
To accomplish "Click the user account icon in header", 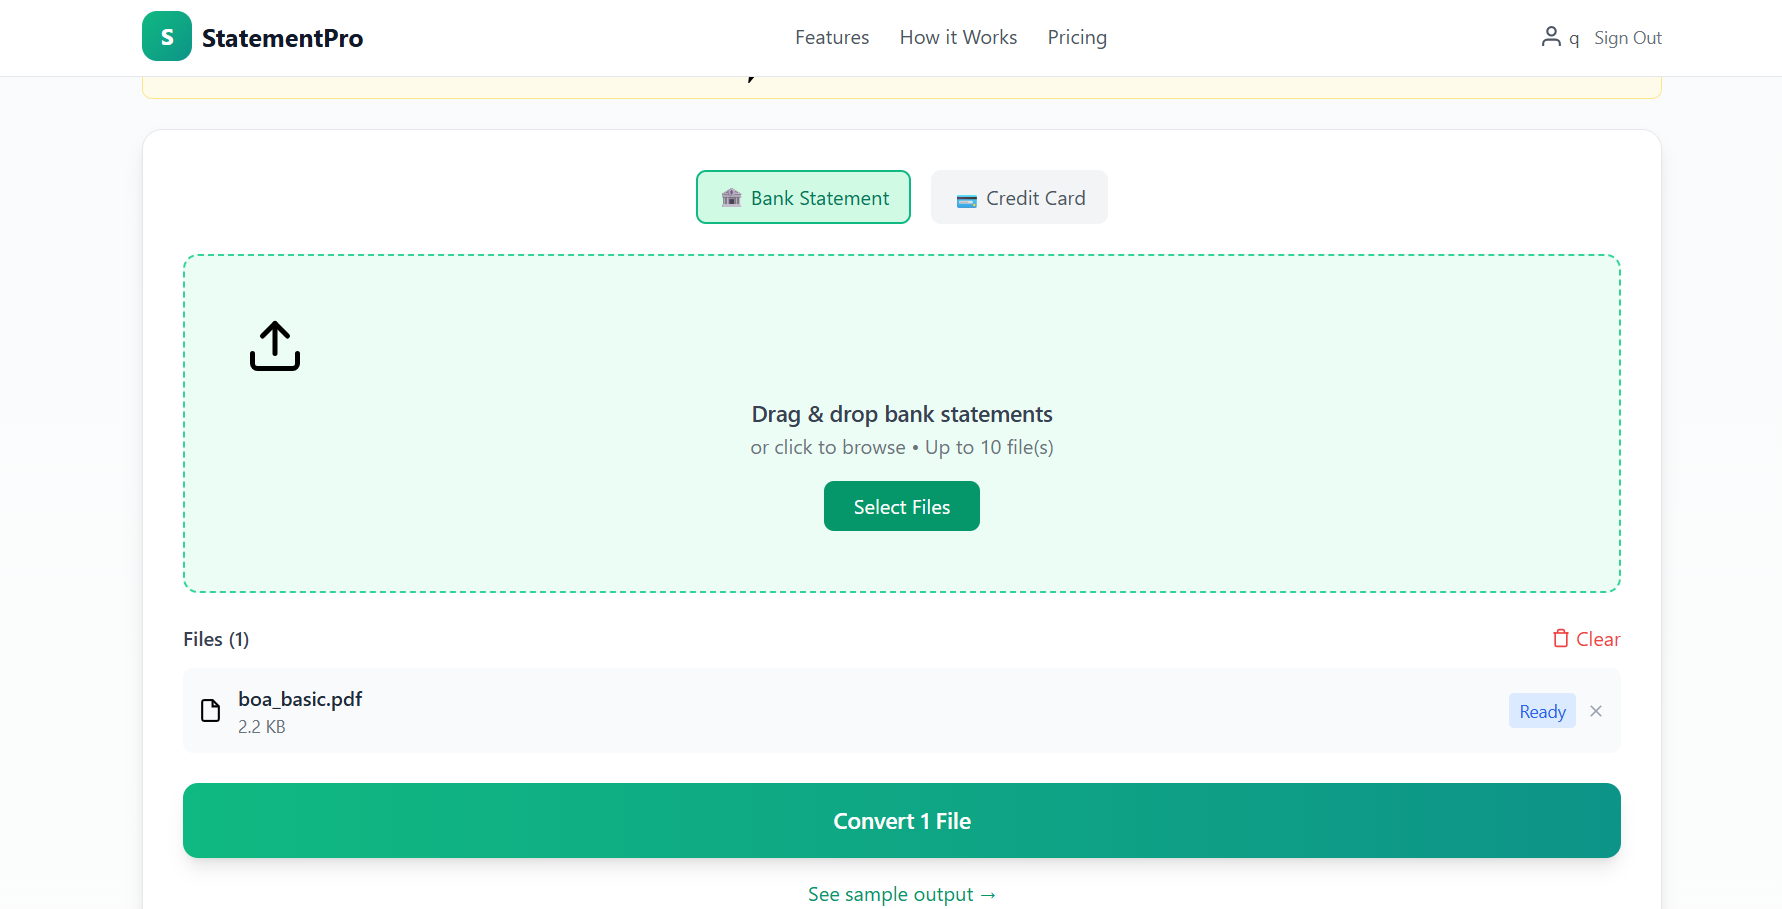I will tap(1549, 36).
